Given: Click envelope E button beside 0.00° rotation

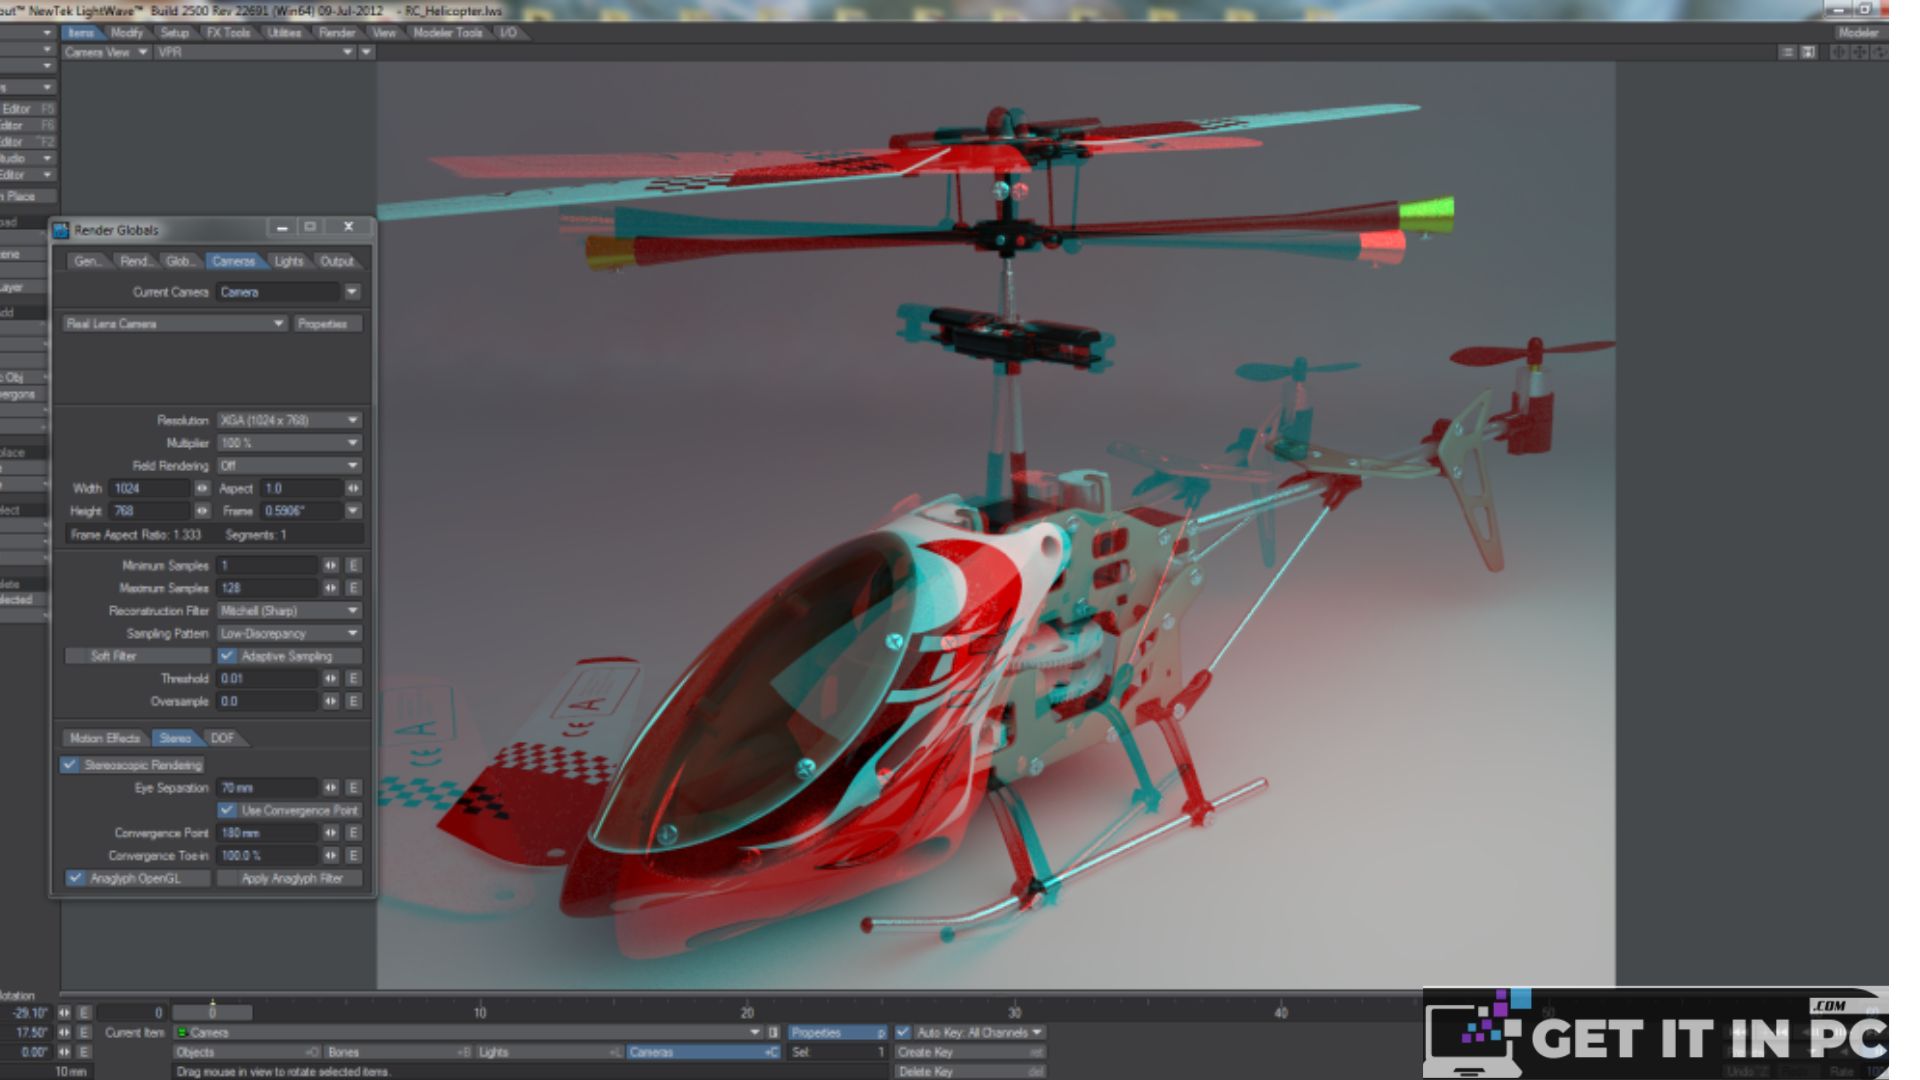Looking at the screenshot, I should [85, 1052].
